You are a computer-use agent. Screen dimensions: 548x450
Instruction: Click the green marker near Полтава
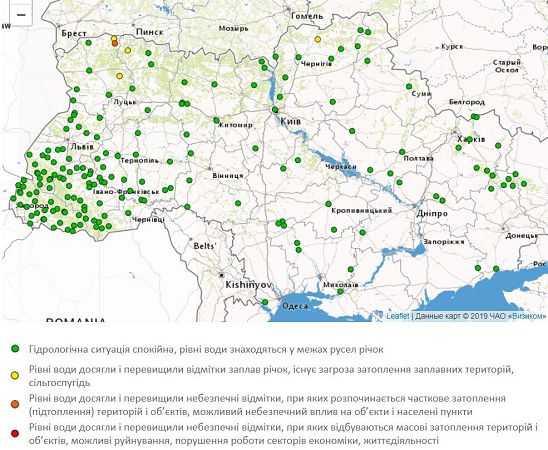402,152
